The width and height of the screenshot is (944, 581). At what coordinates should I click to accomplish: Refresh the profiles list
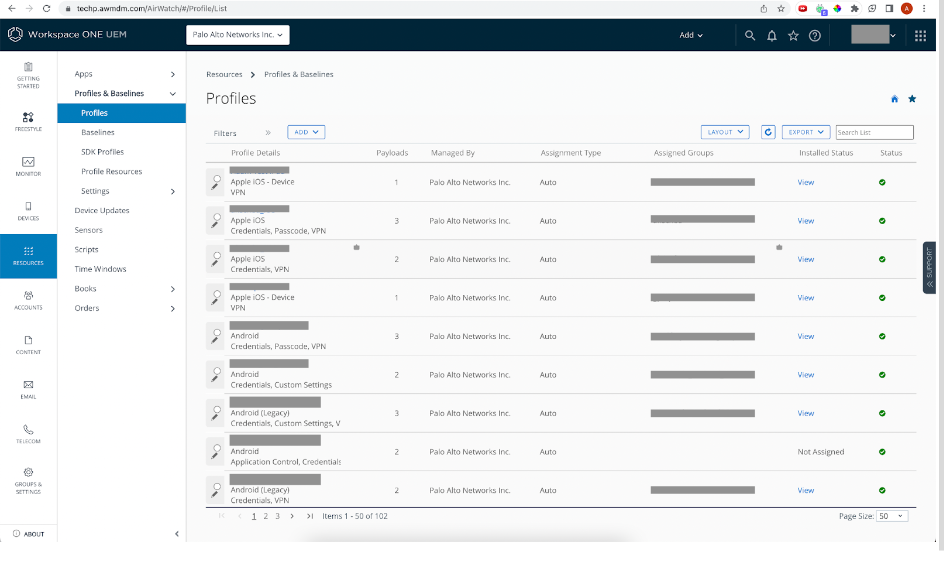click(x=768, y=131)
